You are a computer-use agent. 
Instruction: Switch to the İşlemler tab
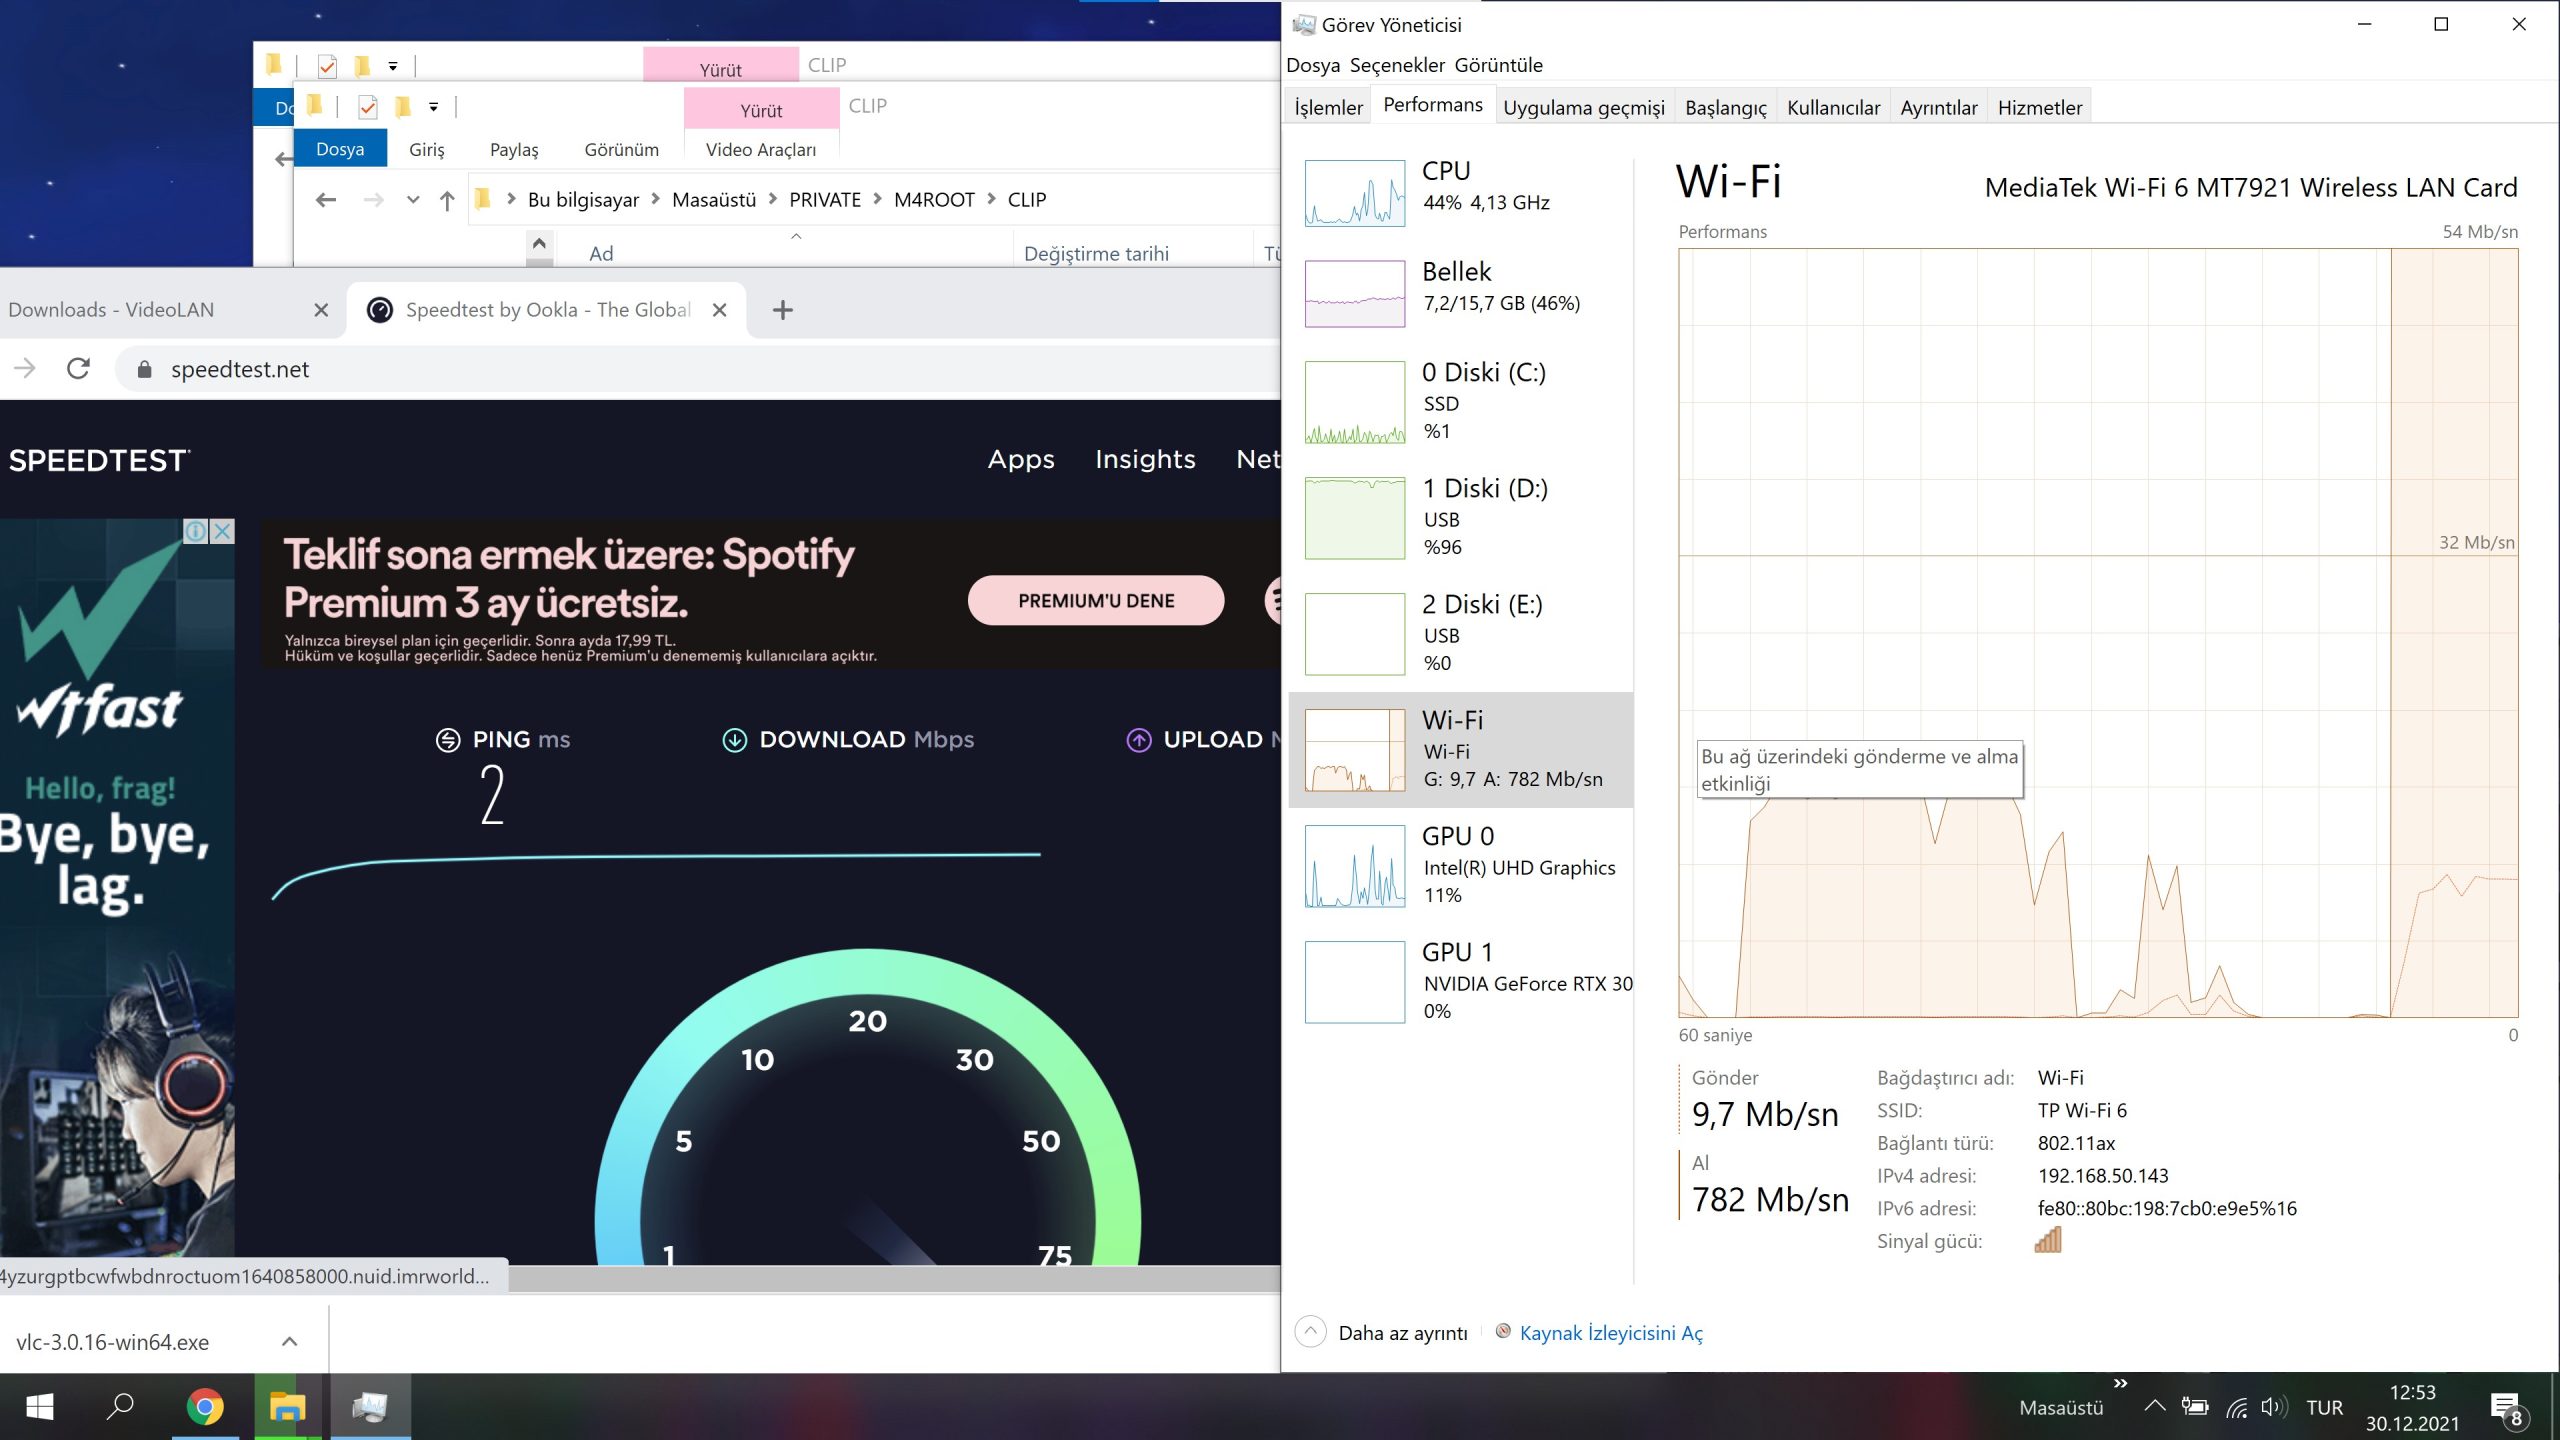click(x=1328, y=107)
